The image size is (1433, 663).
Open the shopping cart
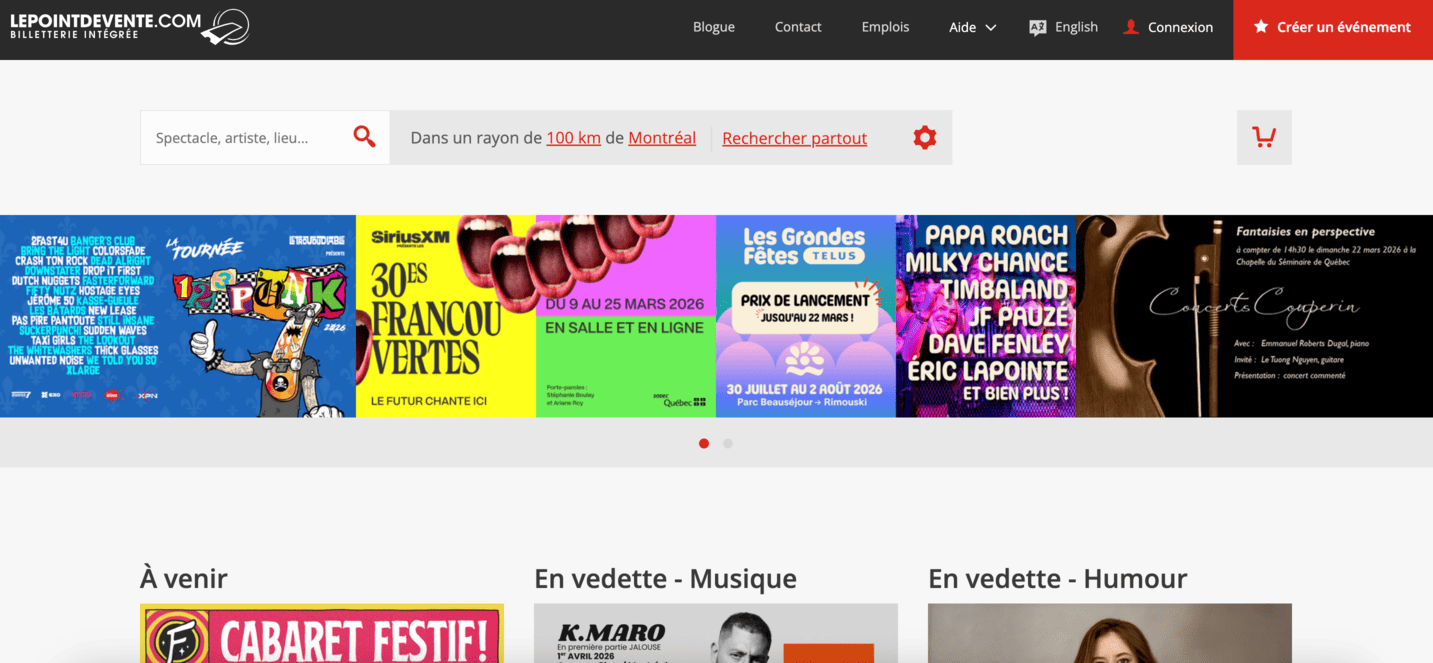[1263, 137]
